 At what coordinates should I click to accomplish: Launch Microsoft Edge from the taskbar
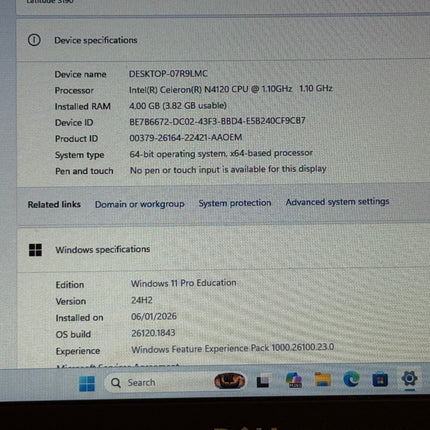click(351, 379)
